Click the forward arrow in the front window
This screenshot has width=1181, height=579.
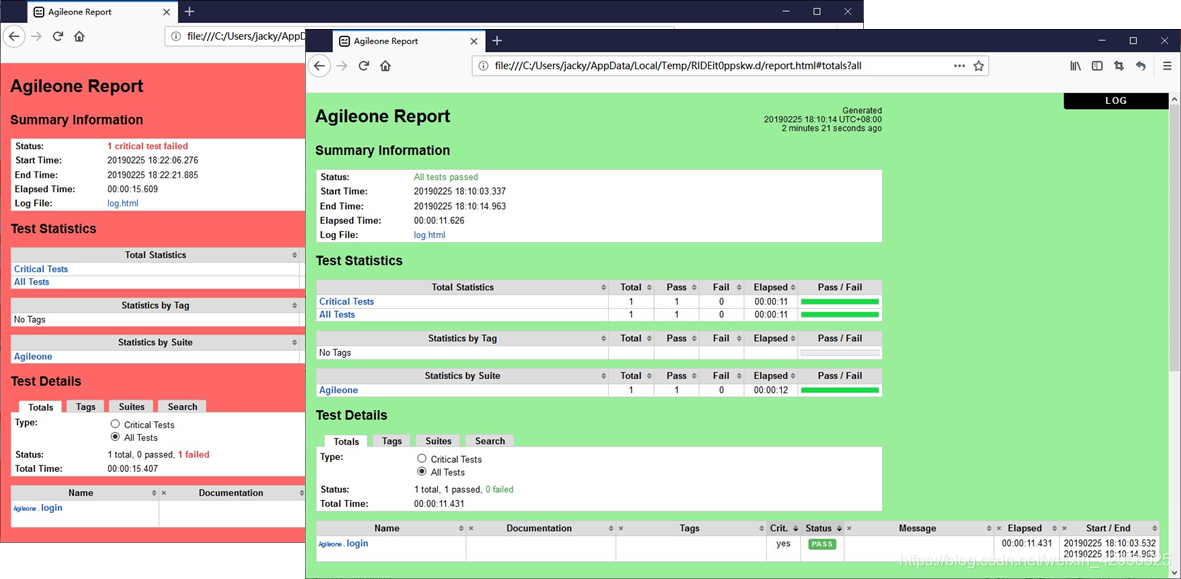342,66
